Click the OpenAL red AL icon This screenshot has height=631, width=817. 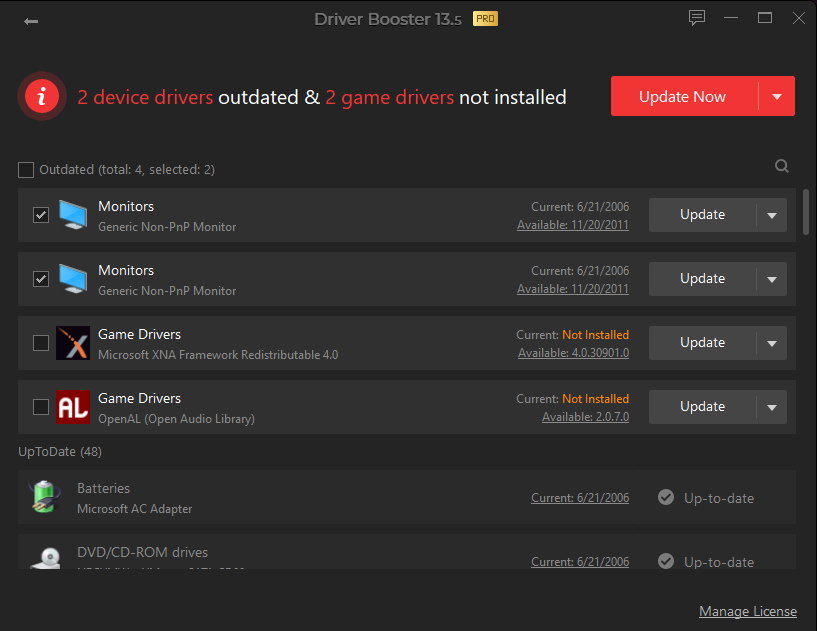[73, 407]
